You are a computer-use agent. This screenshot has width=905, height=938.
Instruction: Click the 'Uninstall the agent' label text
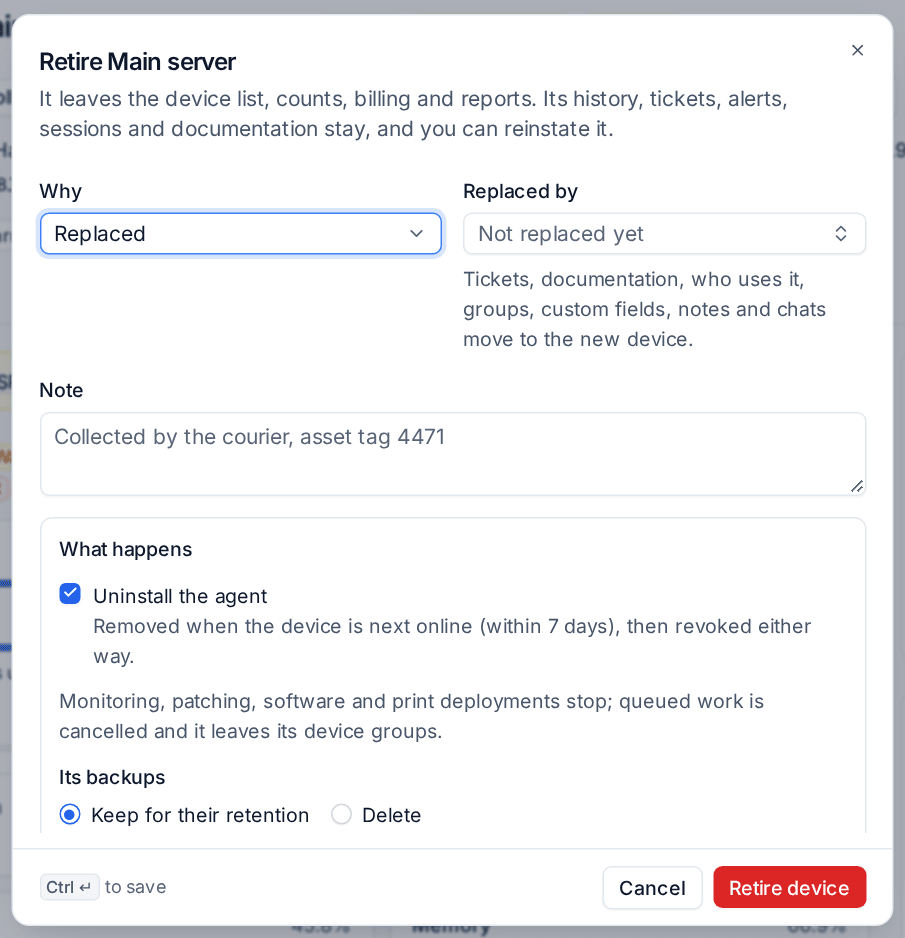pos(180,596)
